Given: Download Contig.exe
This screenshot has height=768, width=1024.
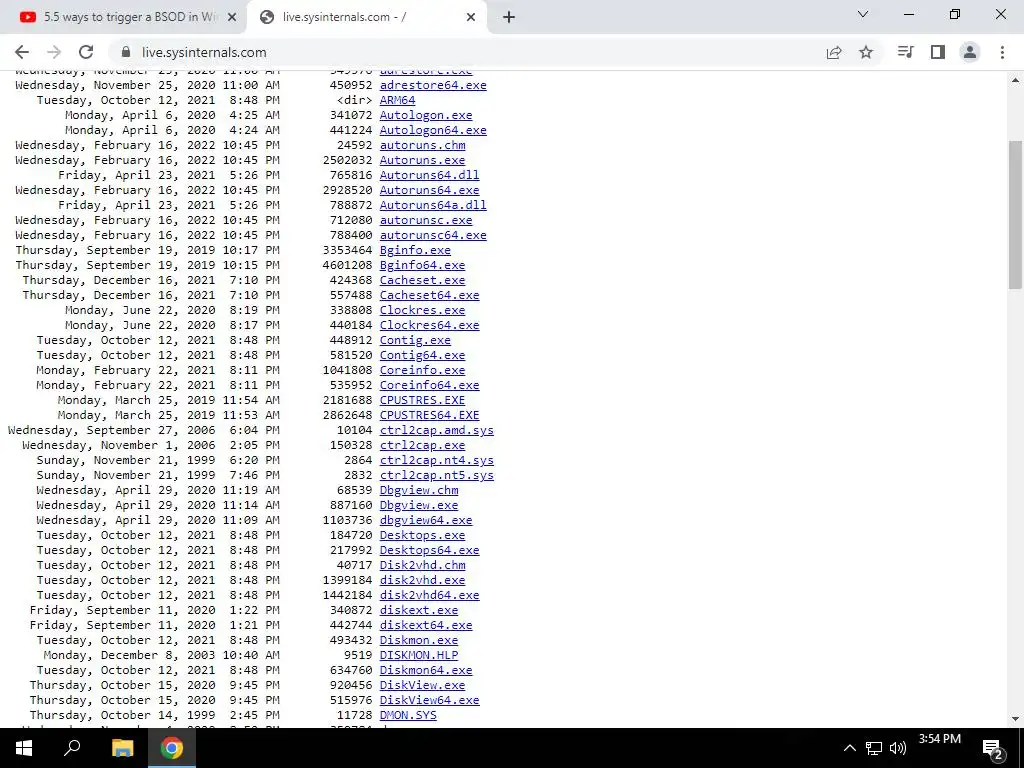Looking at the screenshot, I should [x=415, y=340].
